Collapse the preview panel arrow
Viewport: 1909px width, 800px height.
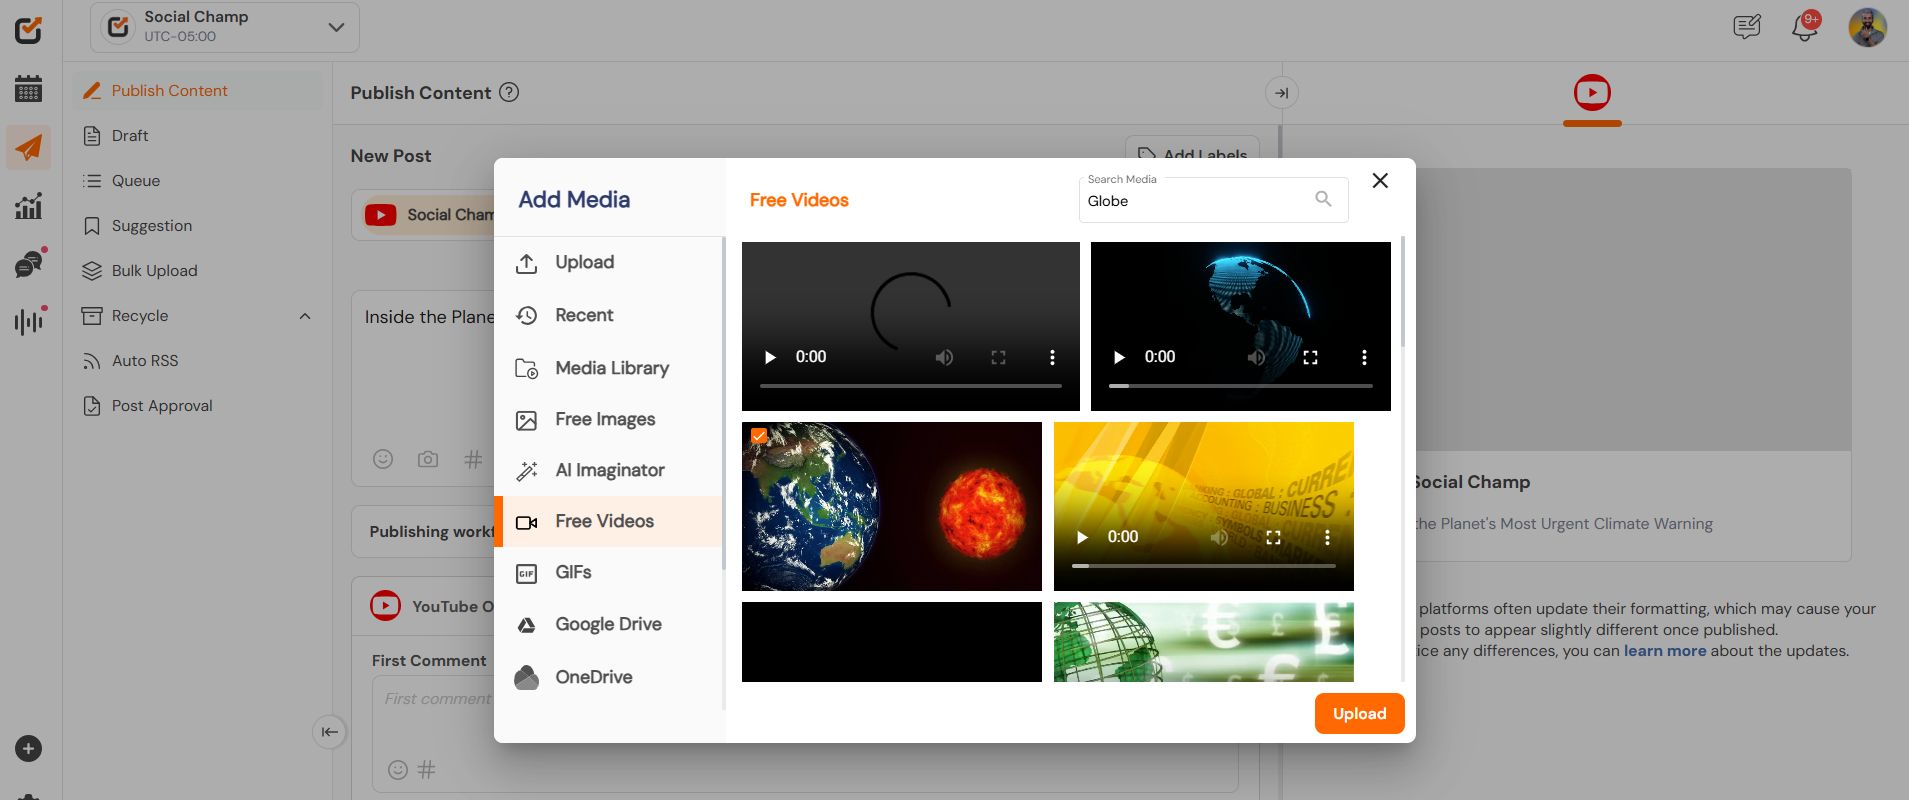(1281, 93)
